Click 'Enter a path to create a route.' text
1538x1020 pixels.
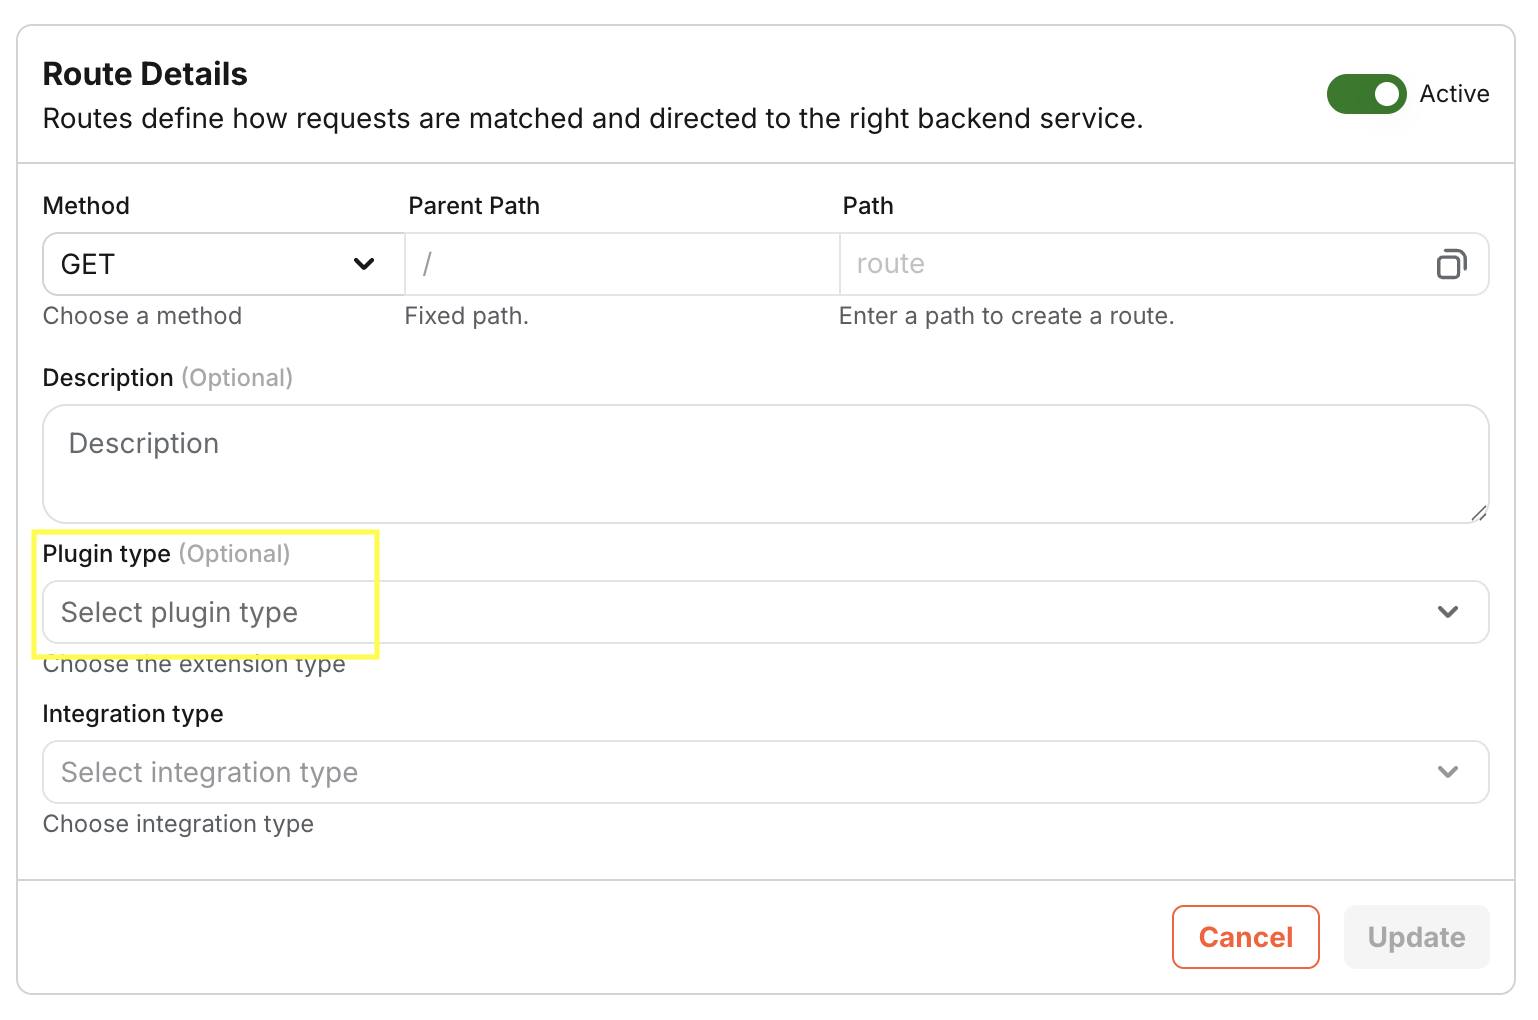tap(1007, 316)
